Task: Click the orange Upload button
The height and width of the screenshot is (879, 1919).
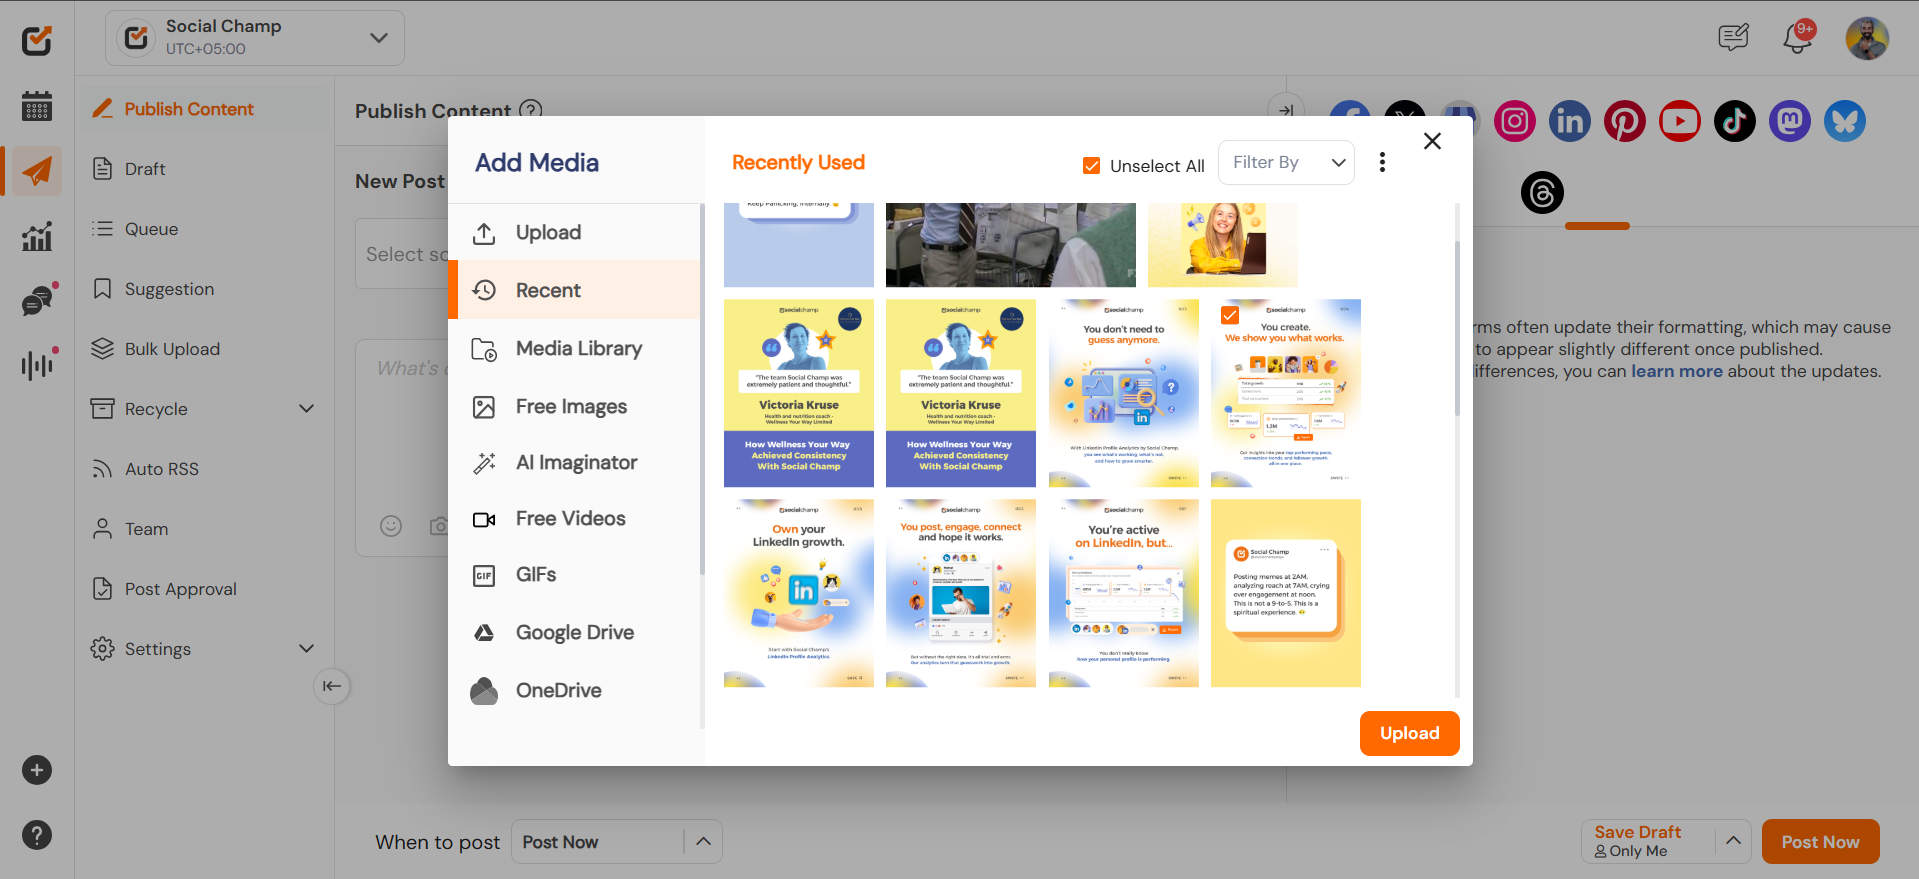Action: coord(1410,733)
